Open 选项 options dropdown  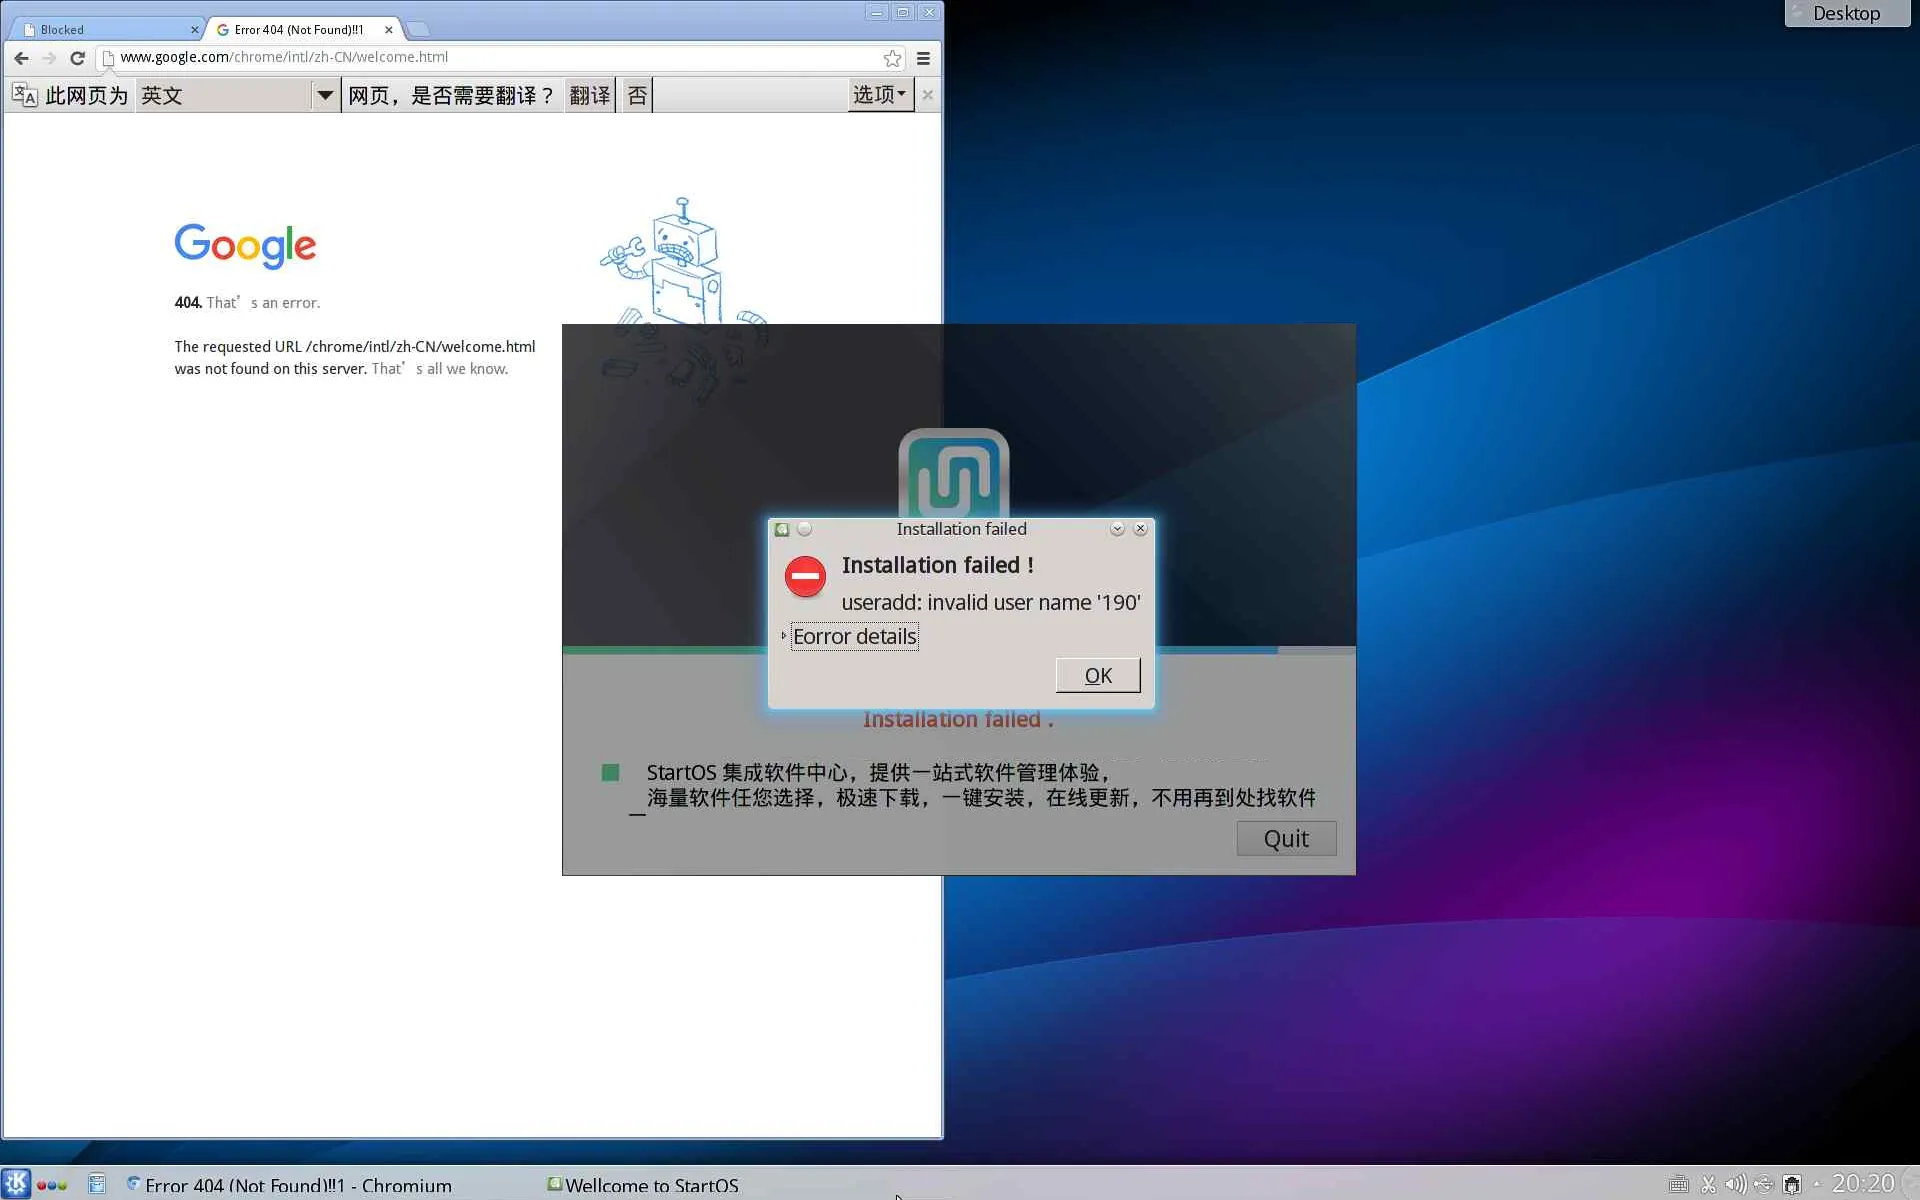pos(879,95)
